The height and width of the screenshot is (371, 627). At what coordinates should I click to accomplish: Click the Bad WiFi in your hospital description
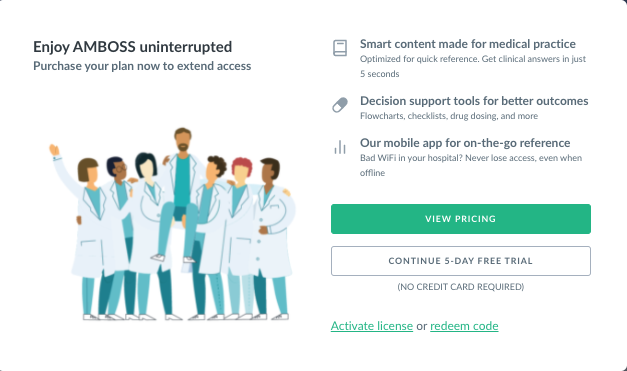click(471, 165)
